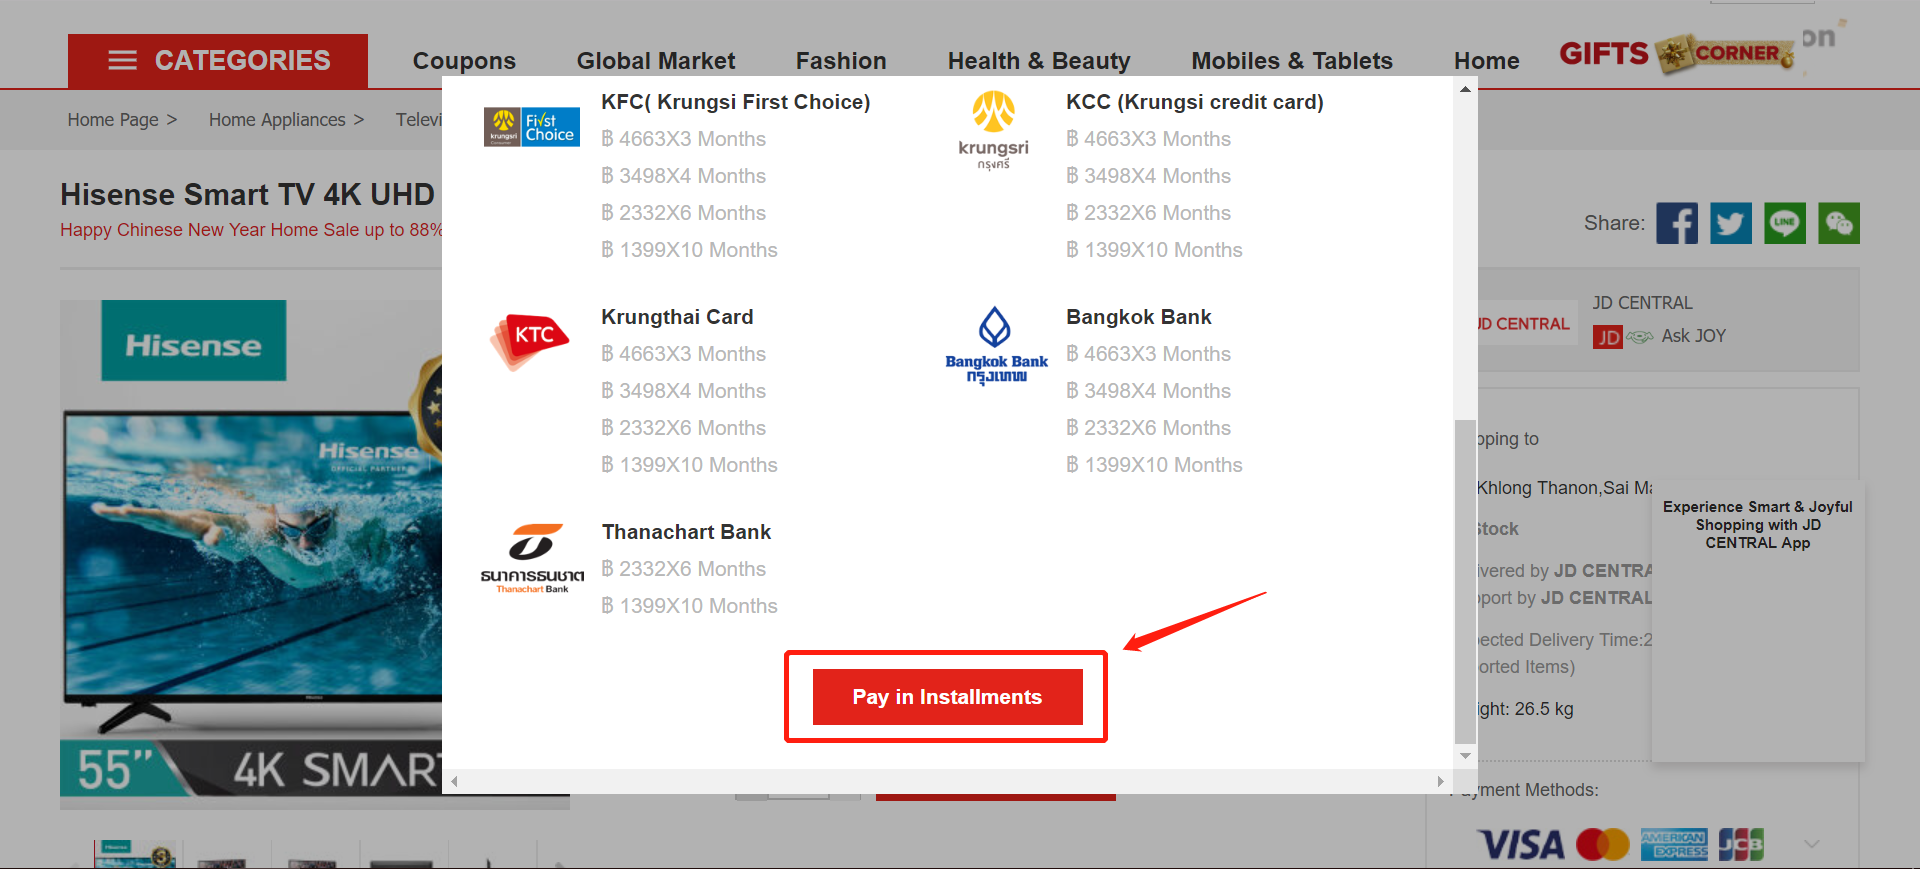Select Thanachart Bank 1399X10 Months plan

point(689,606)
